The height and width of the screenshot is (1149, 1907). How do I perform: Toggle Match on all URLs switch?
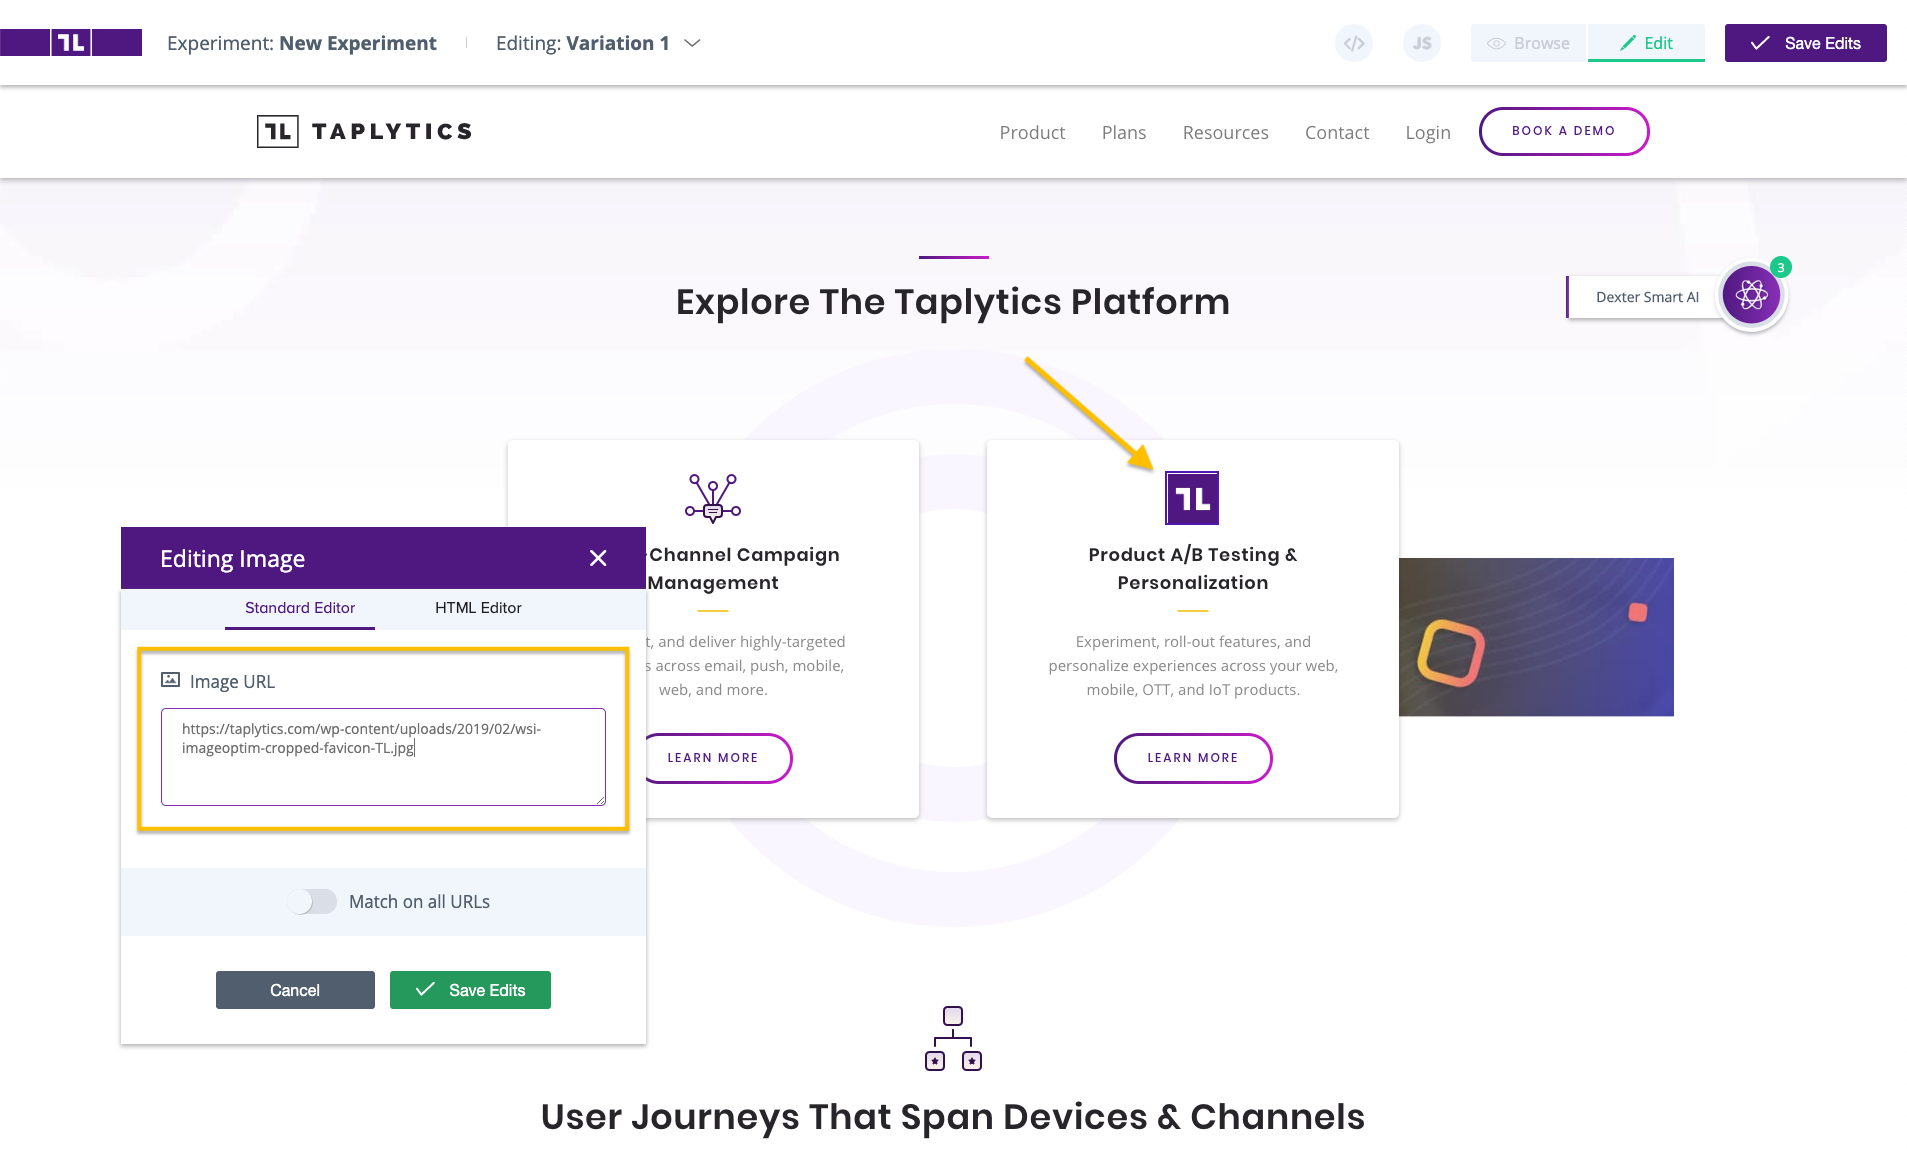pyautogui.click(x=312, y=902)
